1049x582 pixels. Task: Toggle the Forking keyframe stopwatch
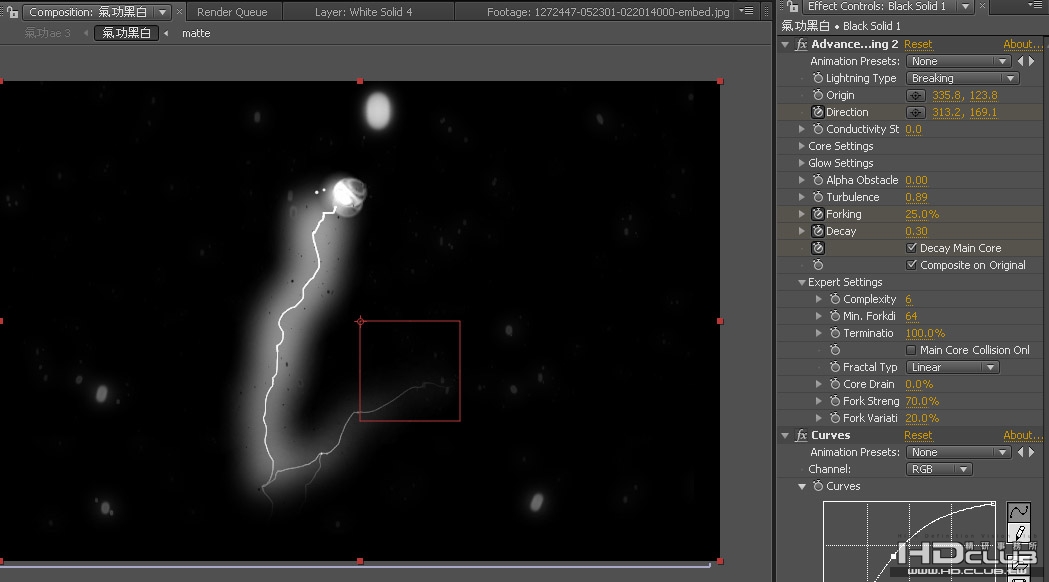pyautogui.click(x=817, y=214)
